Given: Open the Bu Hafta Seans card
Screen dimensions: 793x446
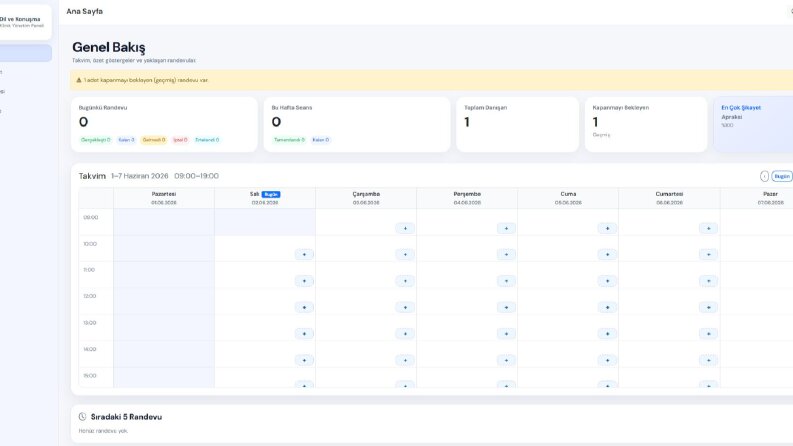Looking at the screenshot, I should [x=357, y=124].
